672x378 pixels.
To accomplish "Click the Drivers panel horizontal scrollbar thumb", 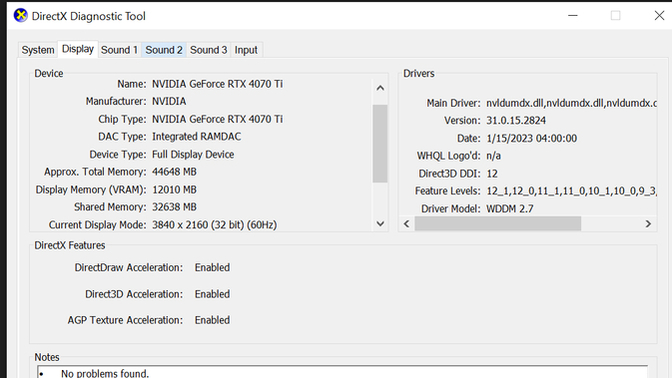I will 498,224.
